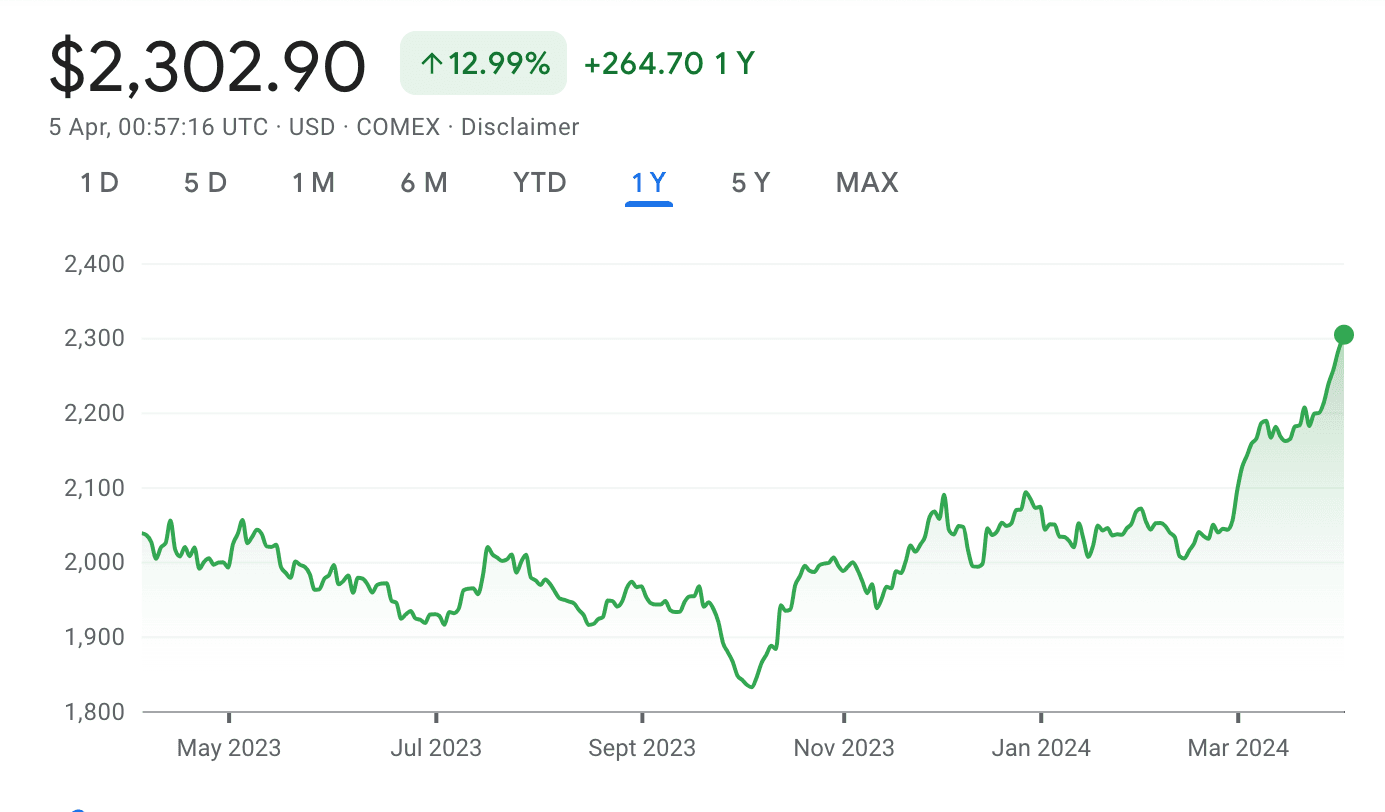Click the 2,100 y-axis label

(93, 488)
